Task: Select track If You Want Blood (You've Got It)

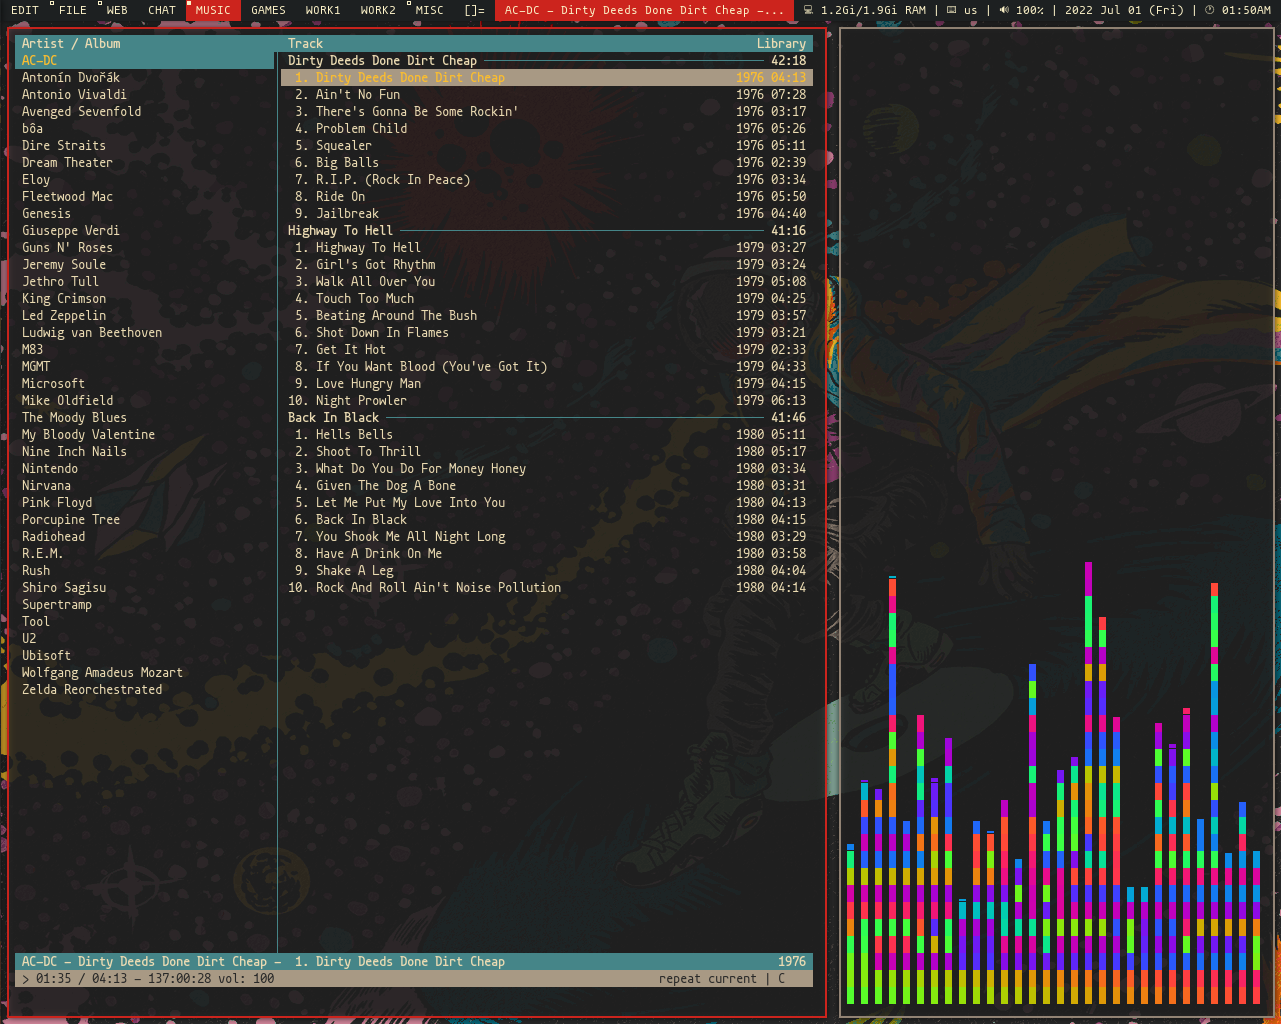Action: coord(547,367)
